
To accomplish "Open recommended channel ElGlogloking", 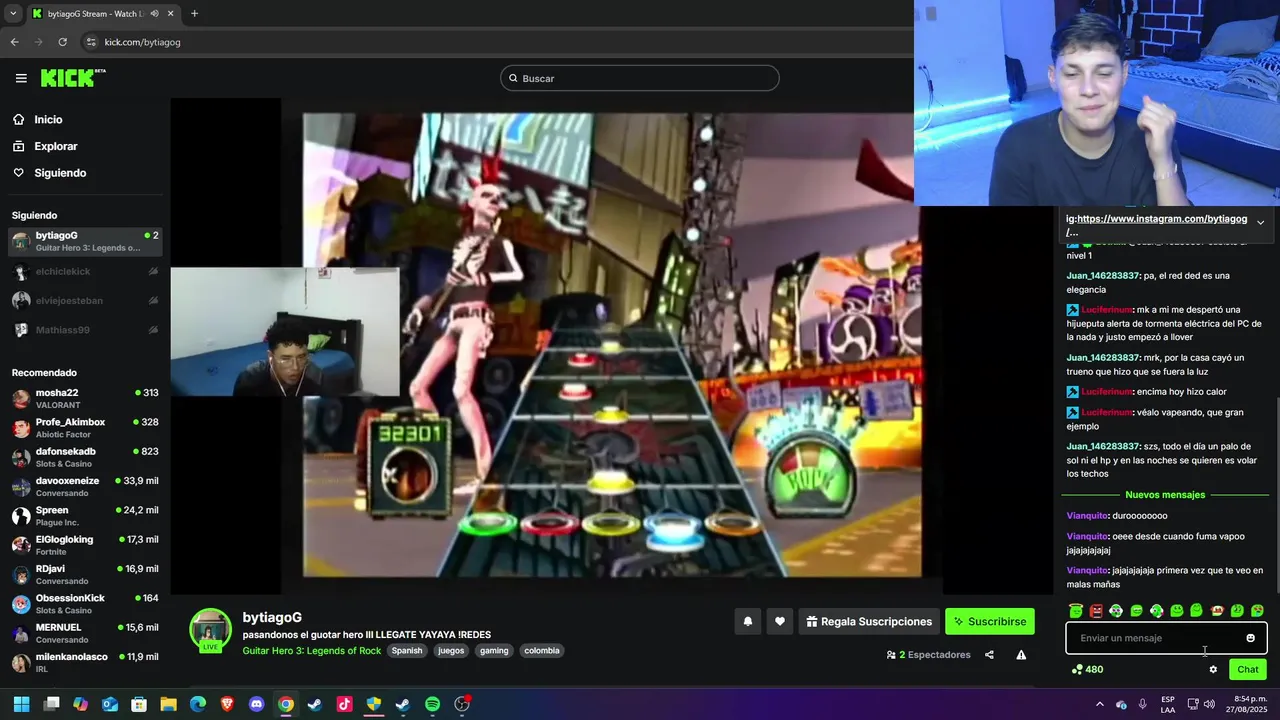I will (x=85, y=545).
